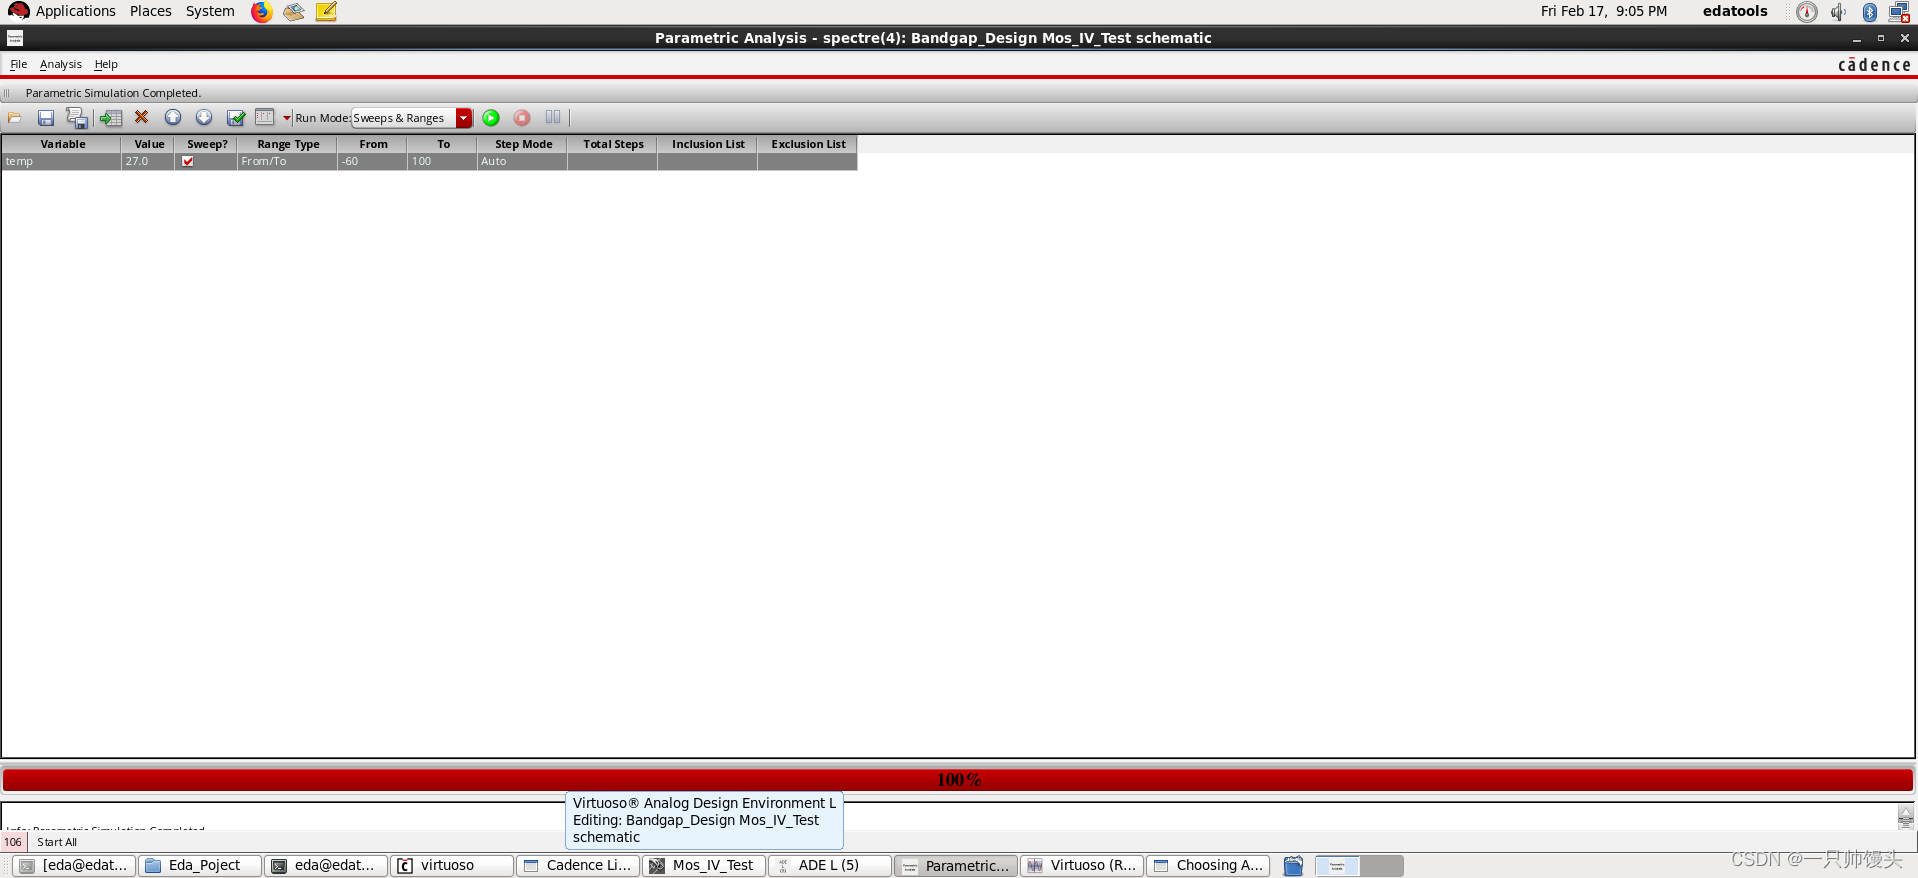This screenshot has width=1918, height=878.
Task: Start simulation with green play button
Action: 491,118
